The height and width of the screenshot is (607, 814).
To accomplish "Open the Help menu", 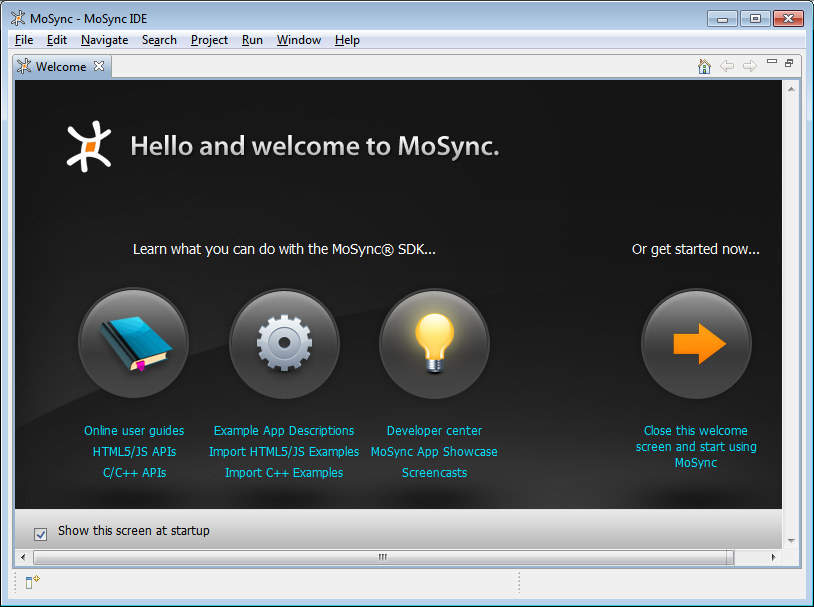I will [x=347, y=40].
